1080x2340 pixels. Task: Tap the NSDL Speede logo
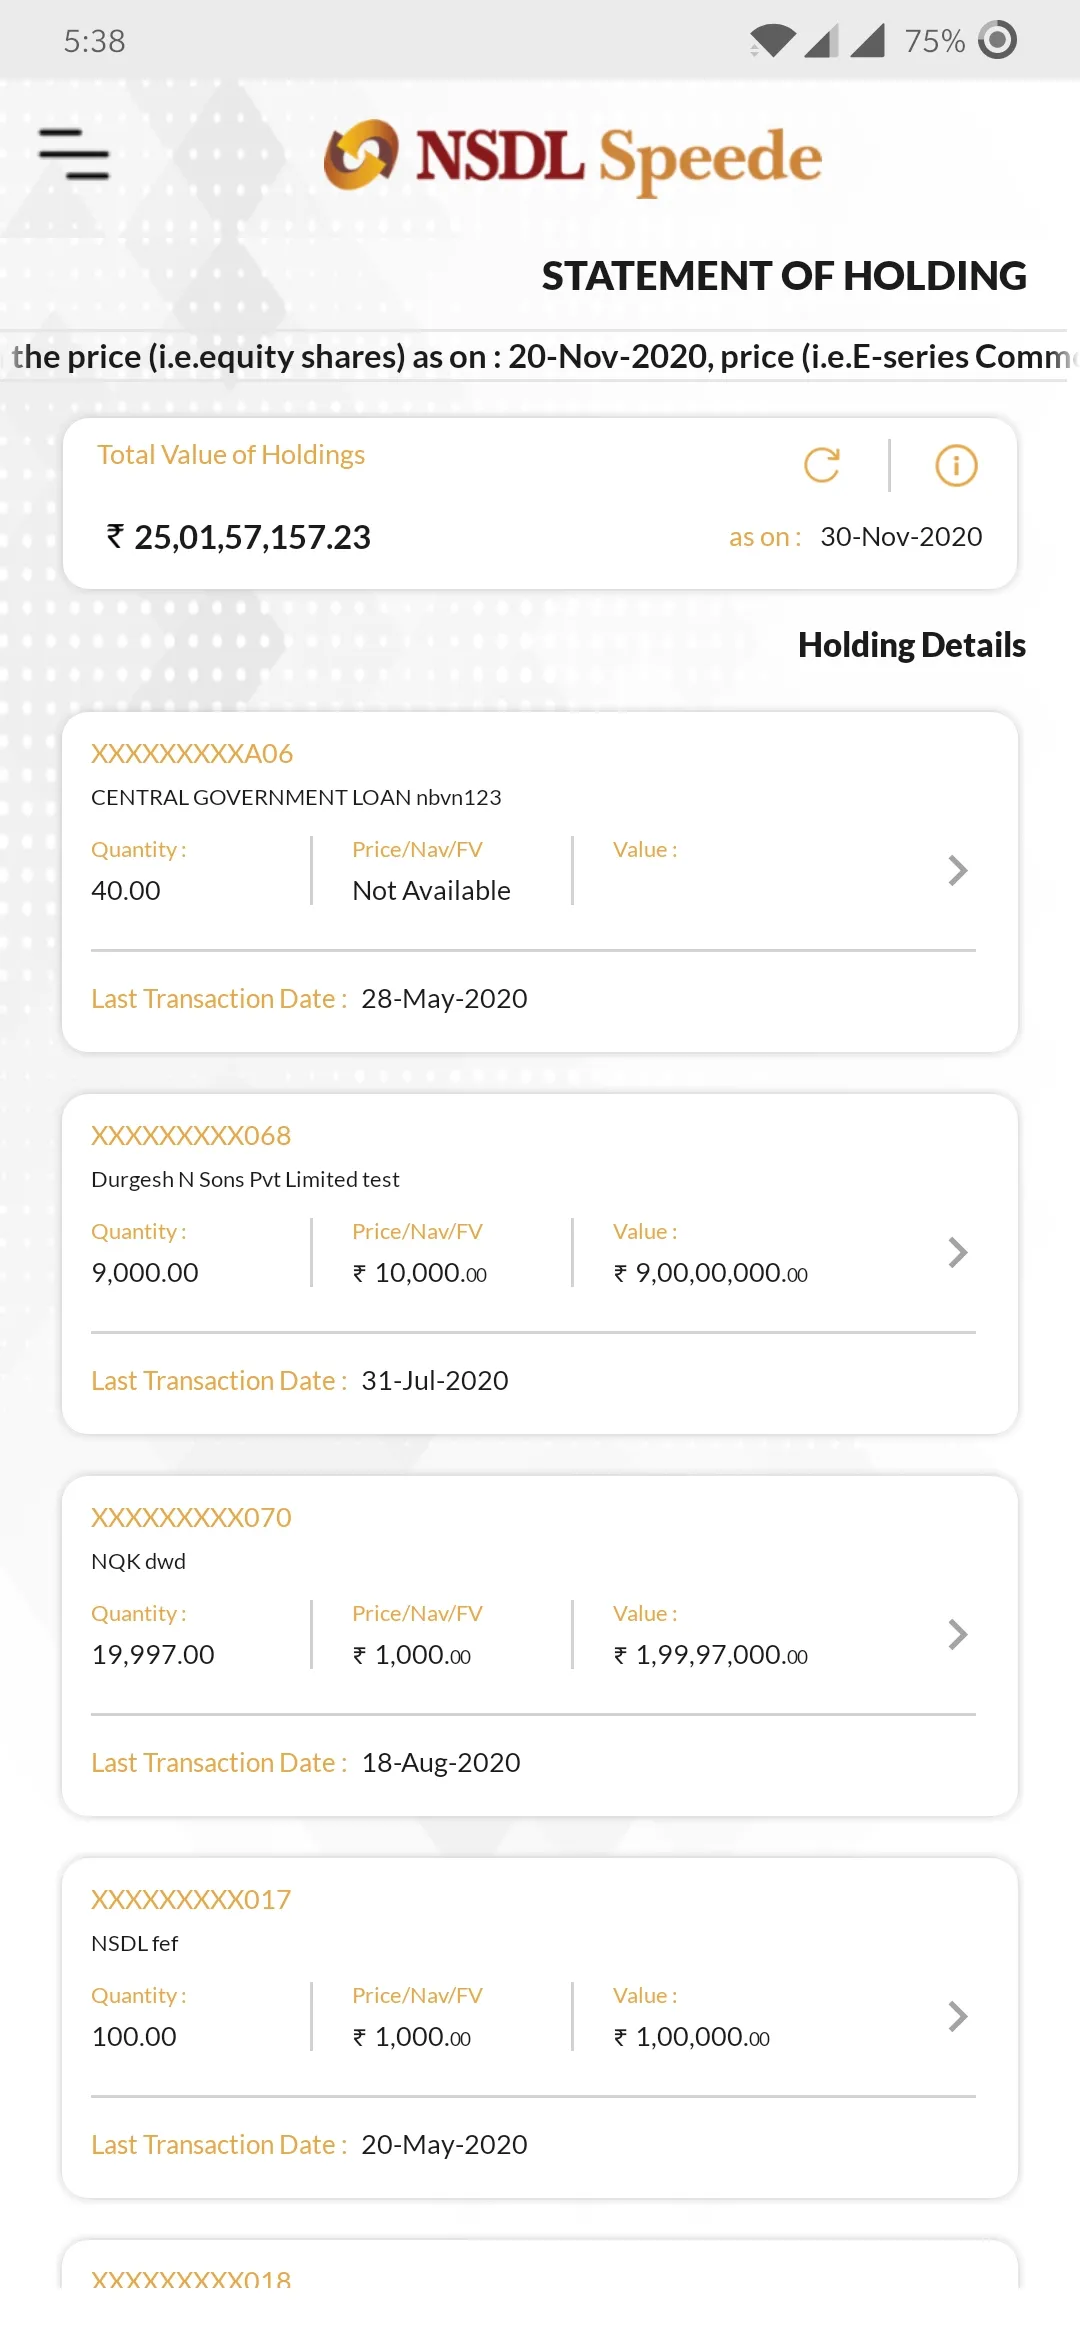(573, 157)
